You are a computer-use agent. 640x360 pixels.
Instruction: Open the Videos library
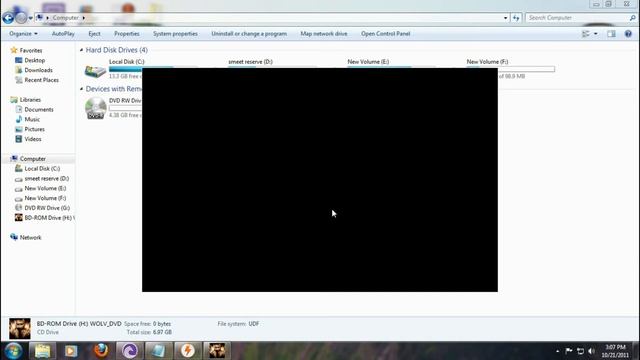click(x=33, y=139)
